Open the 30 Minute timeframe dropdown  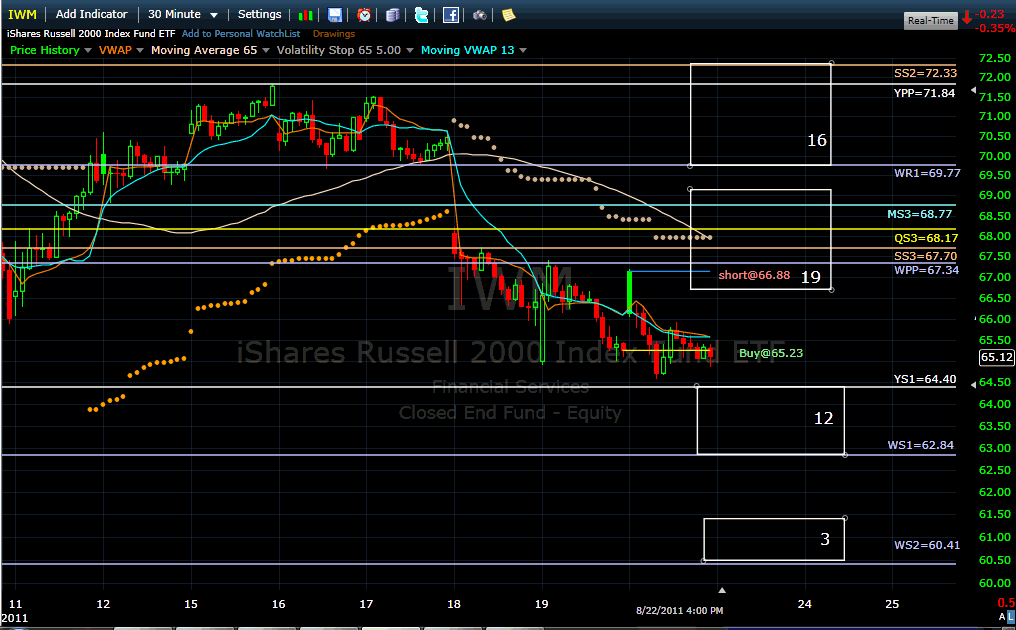(x=183, y=14)
